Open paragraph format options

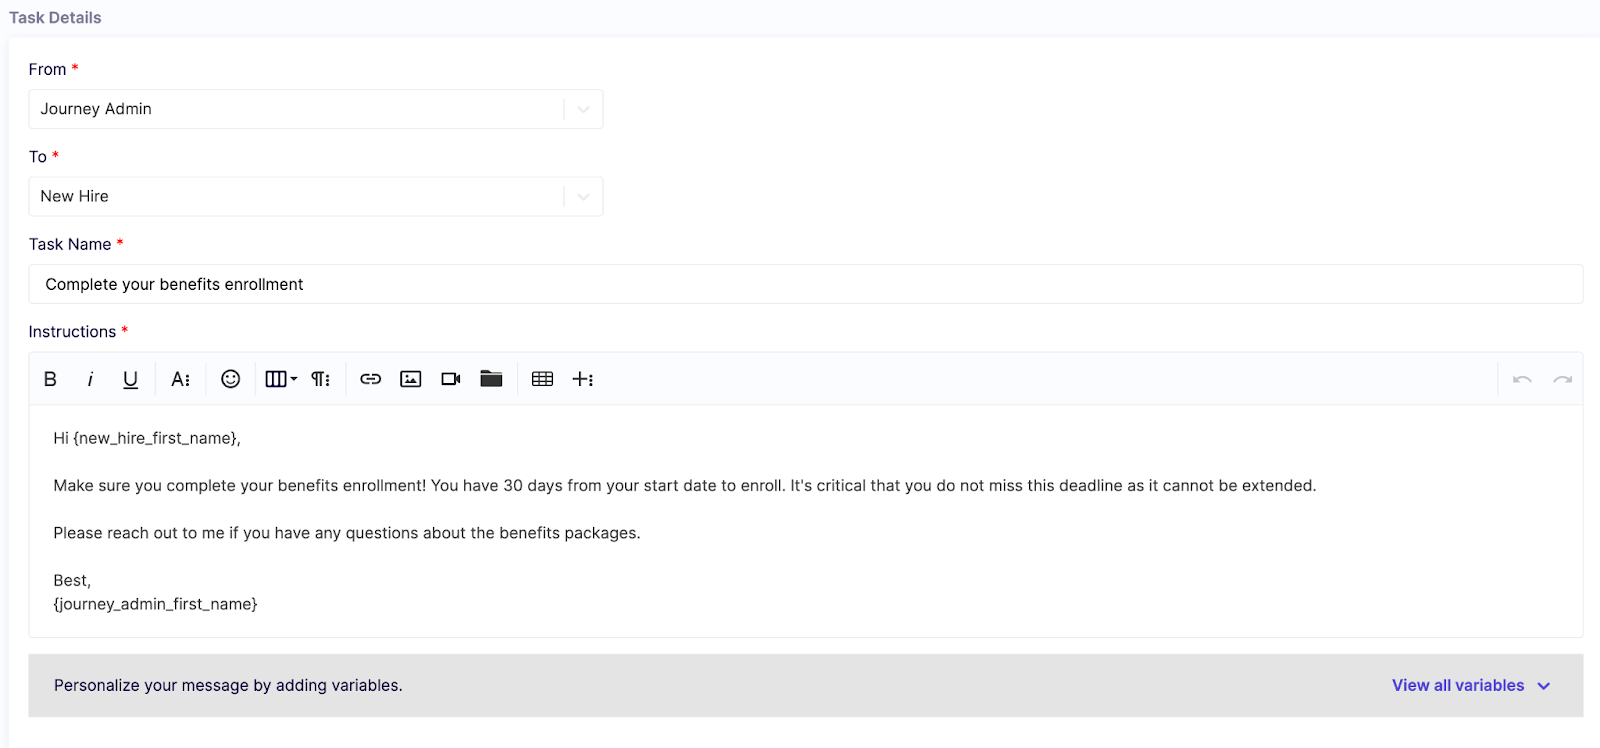[x=320, y=379]
